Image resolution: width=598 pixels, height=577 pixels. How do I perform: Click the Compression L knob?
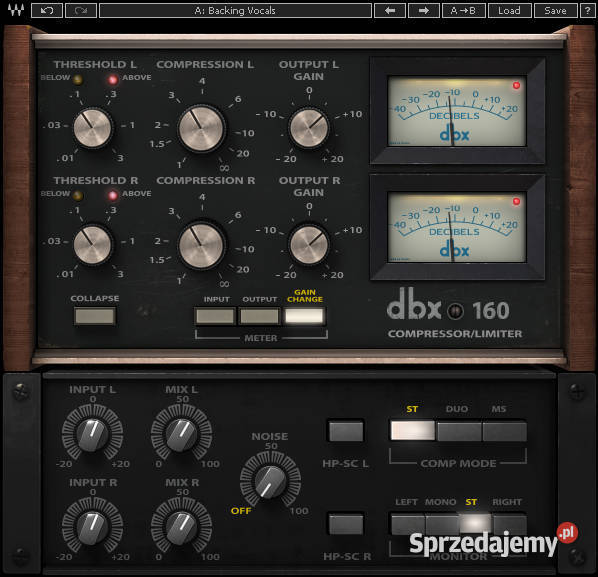click(x=201, y=129)
